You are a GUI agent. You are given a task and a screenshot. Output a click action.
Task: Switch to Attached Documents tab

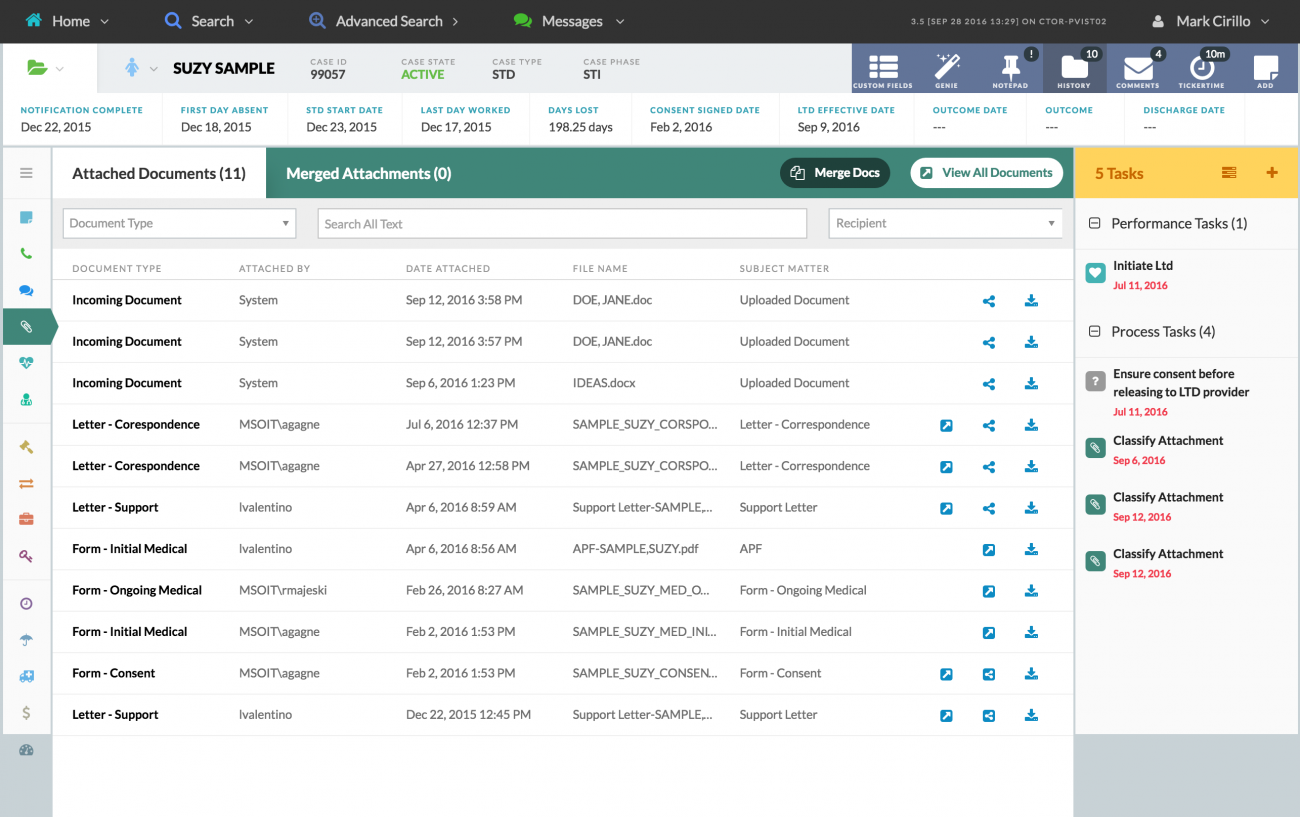coord(159,173)
